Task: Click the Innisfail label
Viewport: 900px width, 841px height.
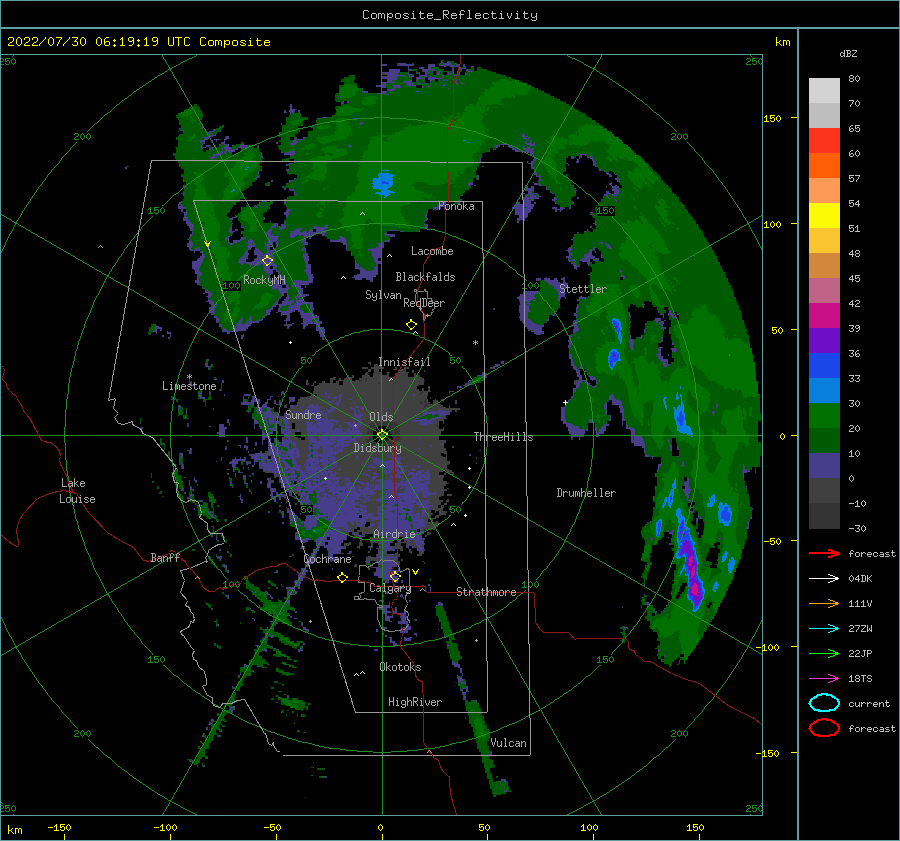Action: click(404, 362)
